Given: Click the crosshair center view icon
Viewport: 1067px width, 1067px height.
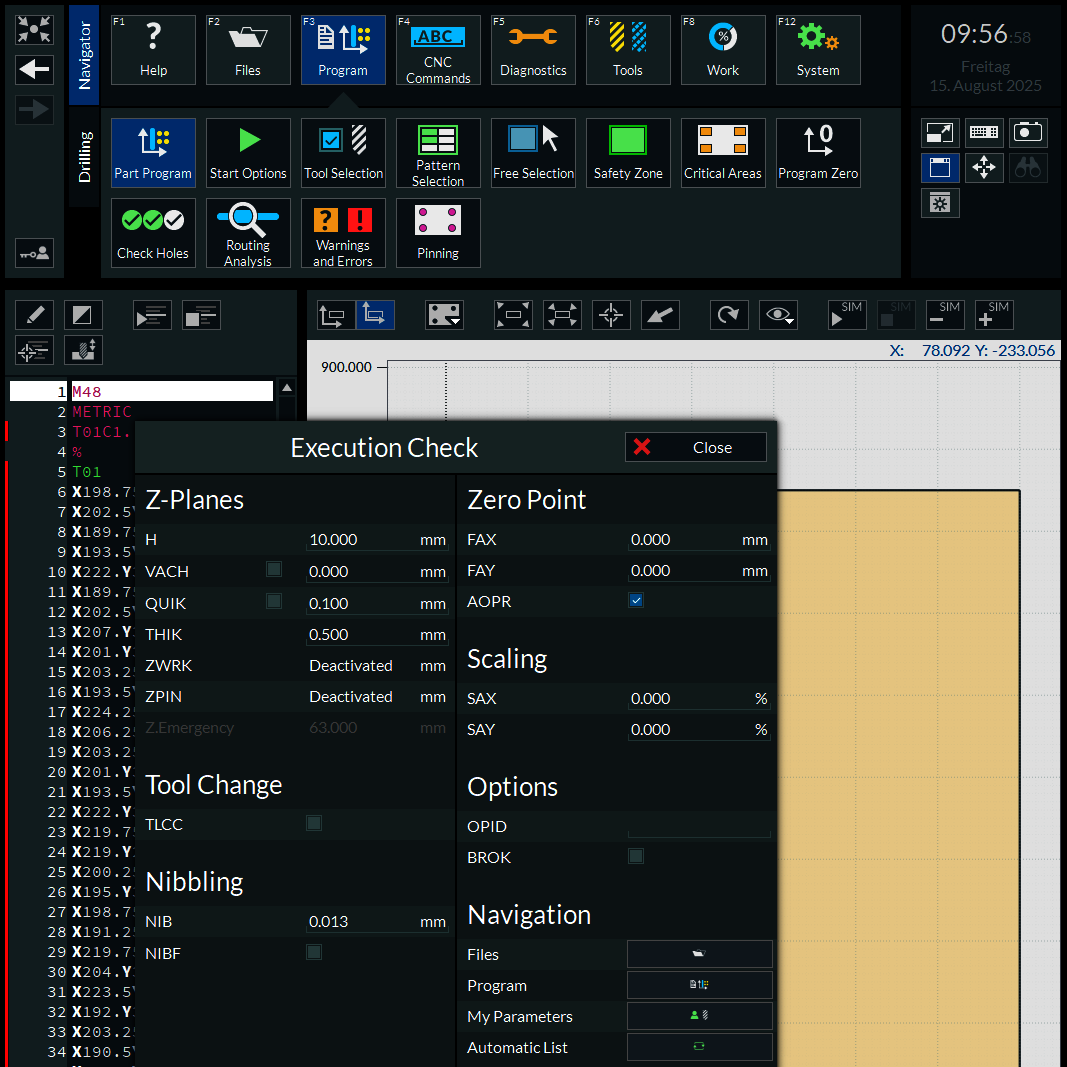Looking at the screenshot, I should click(x=610, y=315).
